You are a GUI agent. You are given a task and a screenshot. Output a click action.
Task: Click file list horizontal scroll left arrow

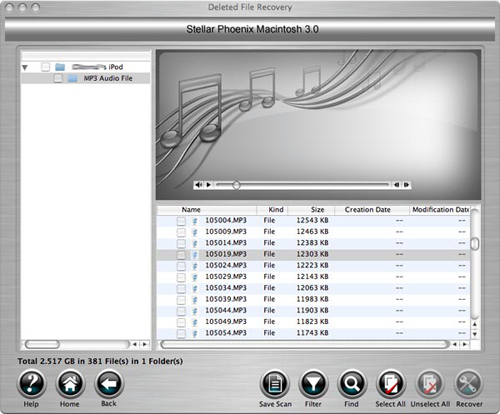point(455,344)
